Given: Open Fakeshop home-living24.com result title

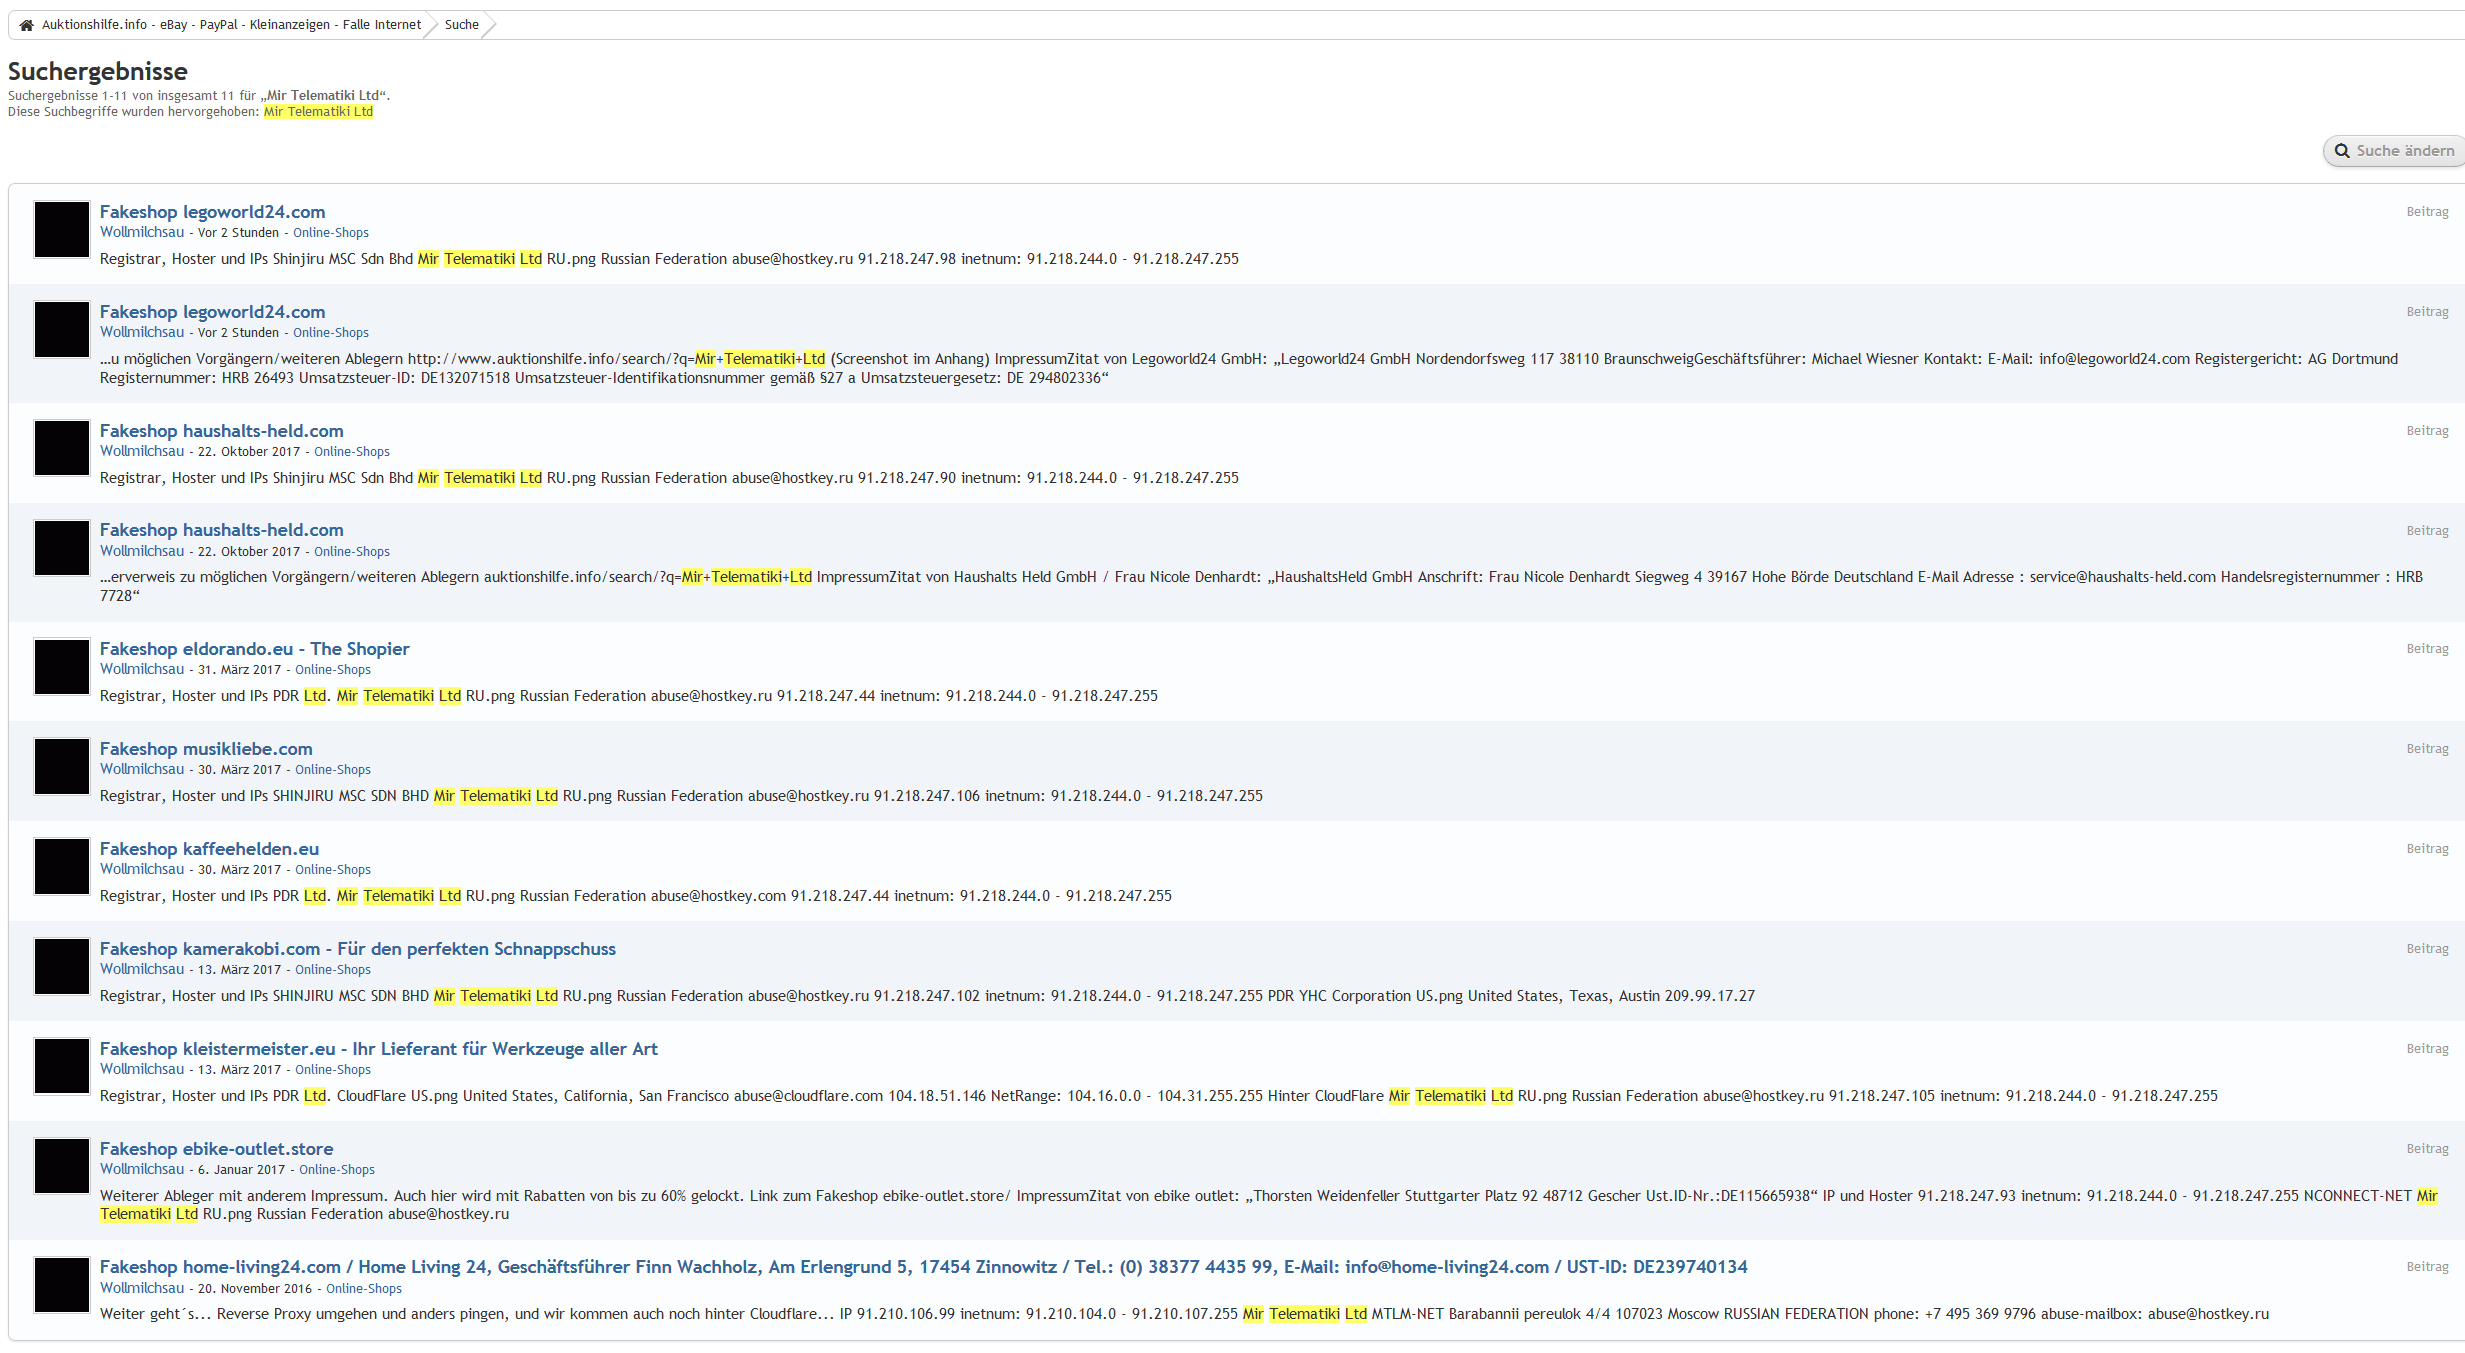Looking at the screenshot, I should 924,1267.
